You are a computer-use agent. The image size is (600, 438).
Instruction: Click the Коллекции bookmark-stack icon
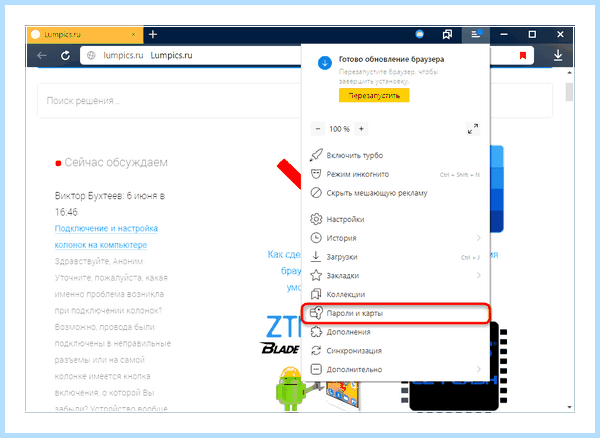pyautogui.click(x=316, y=294)
